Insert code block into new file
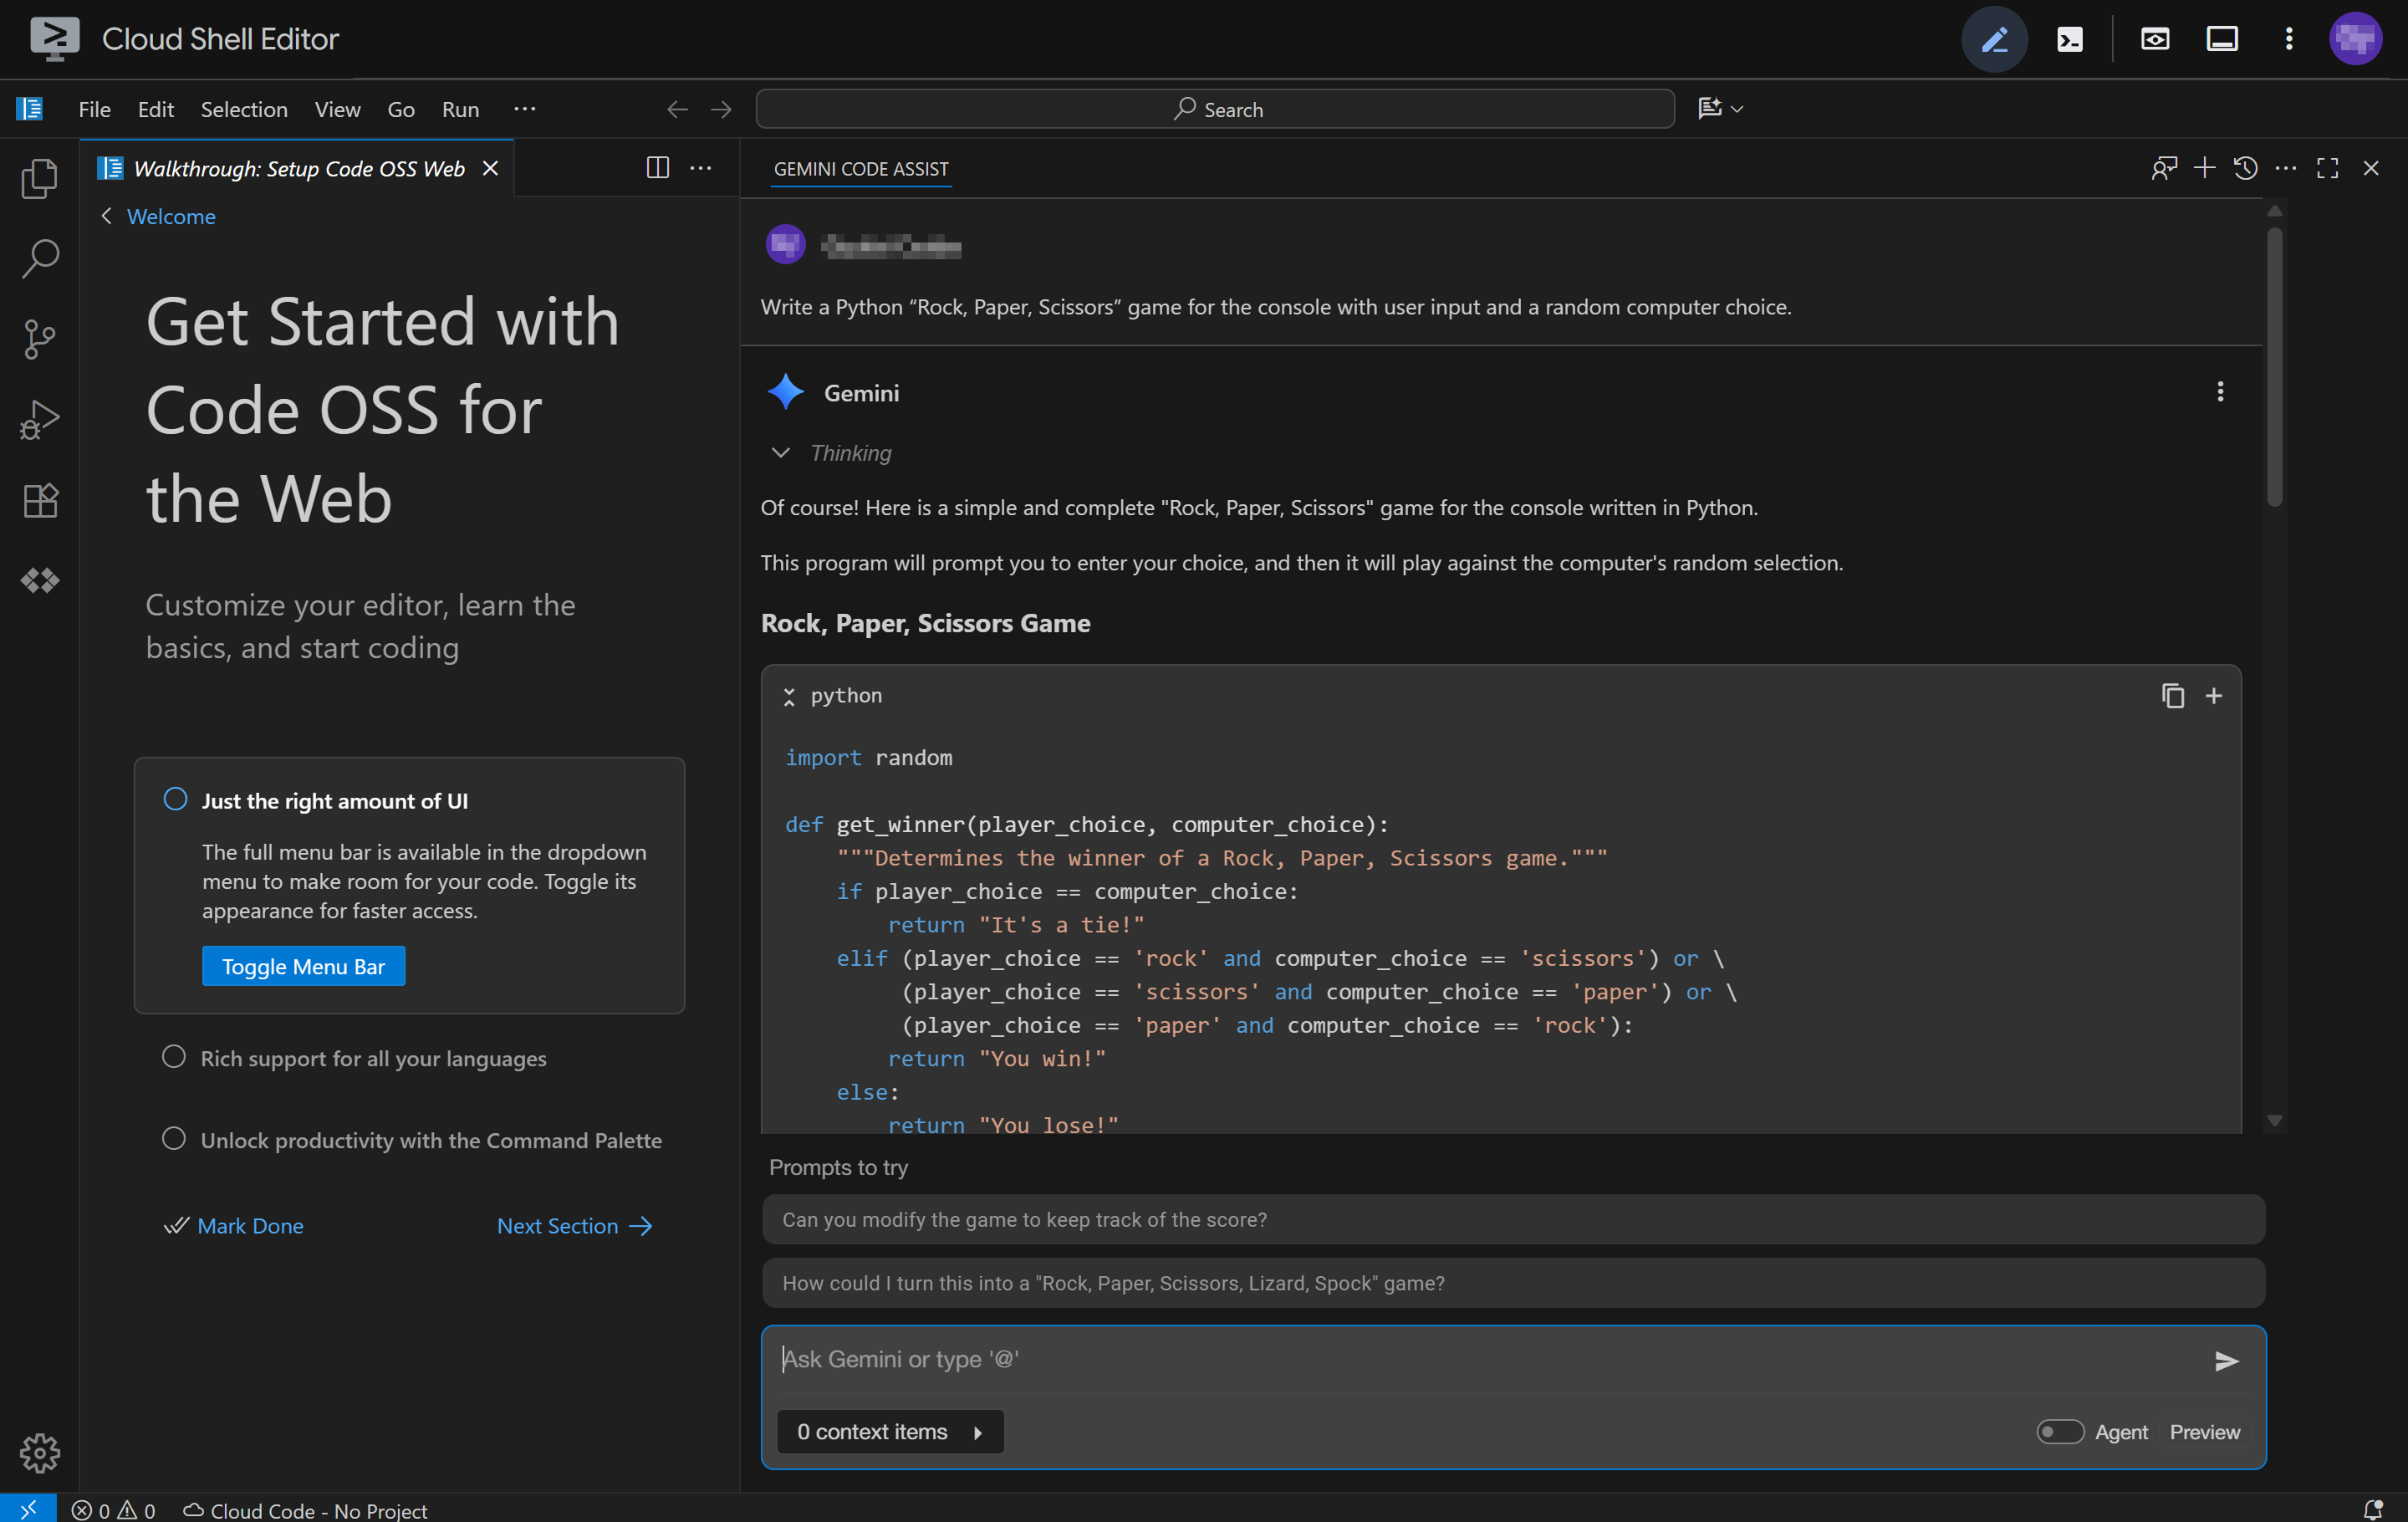 (2214, 695)
